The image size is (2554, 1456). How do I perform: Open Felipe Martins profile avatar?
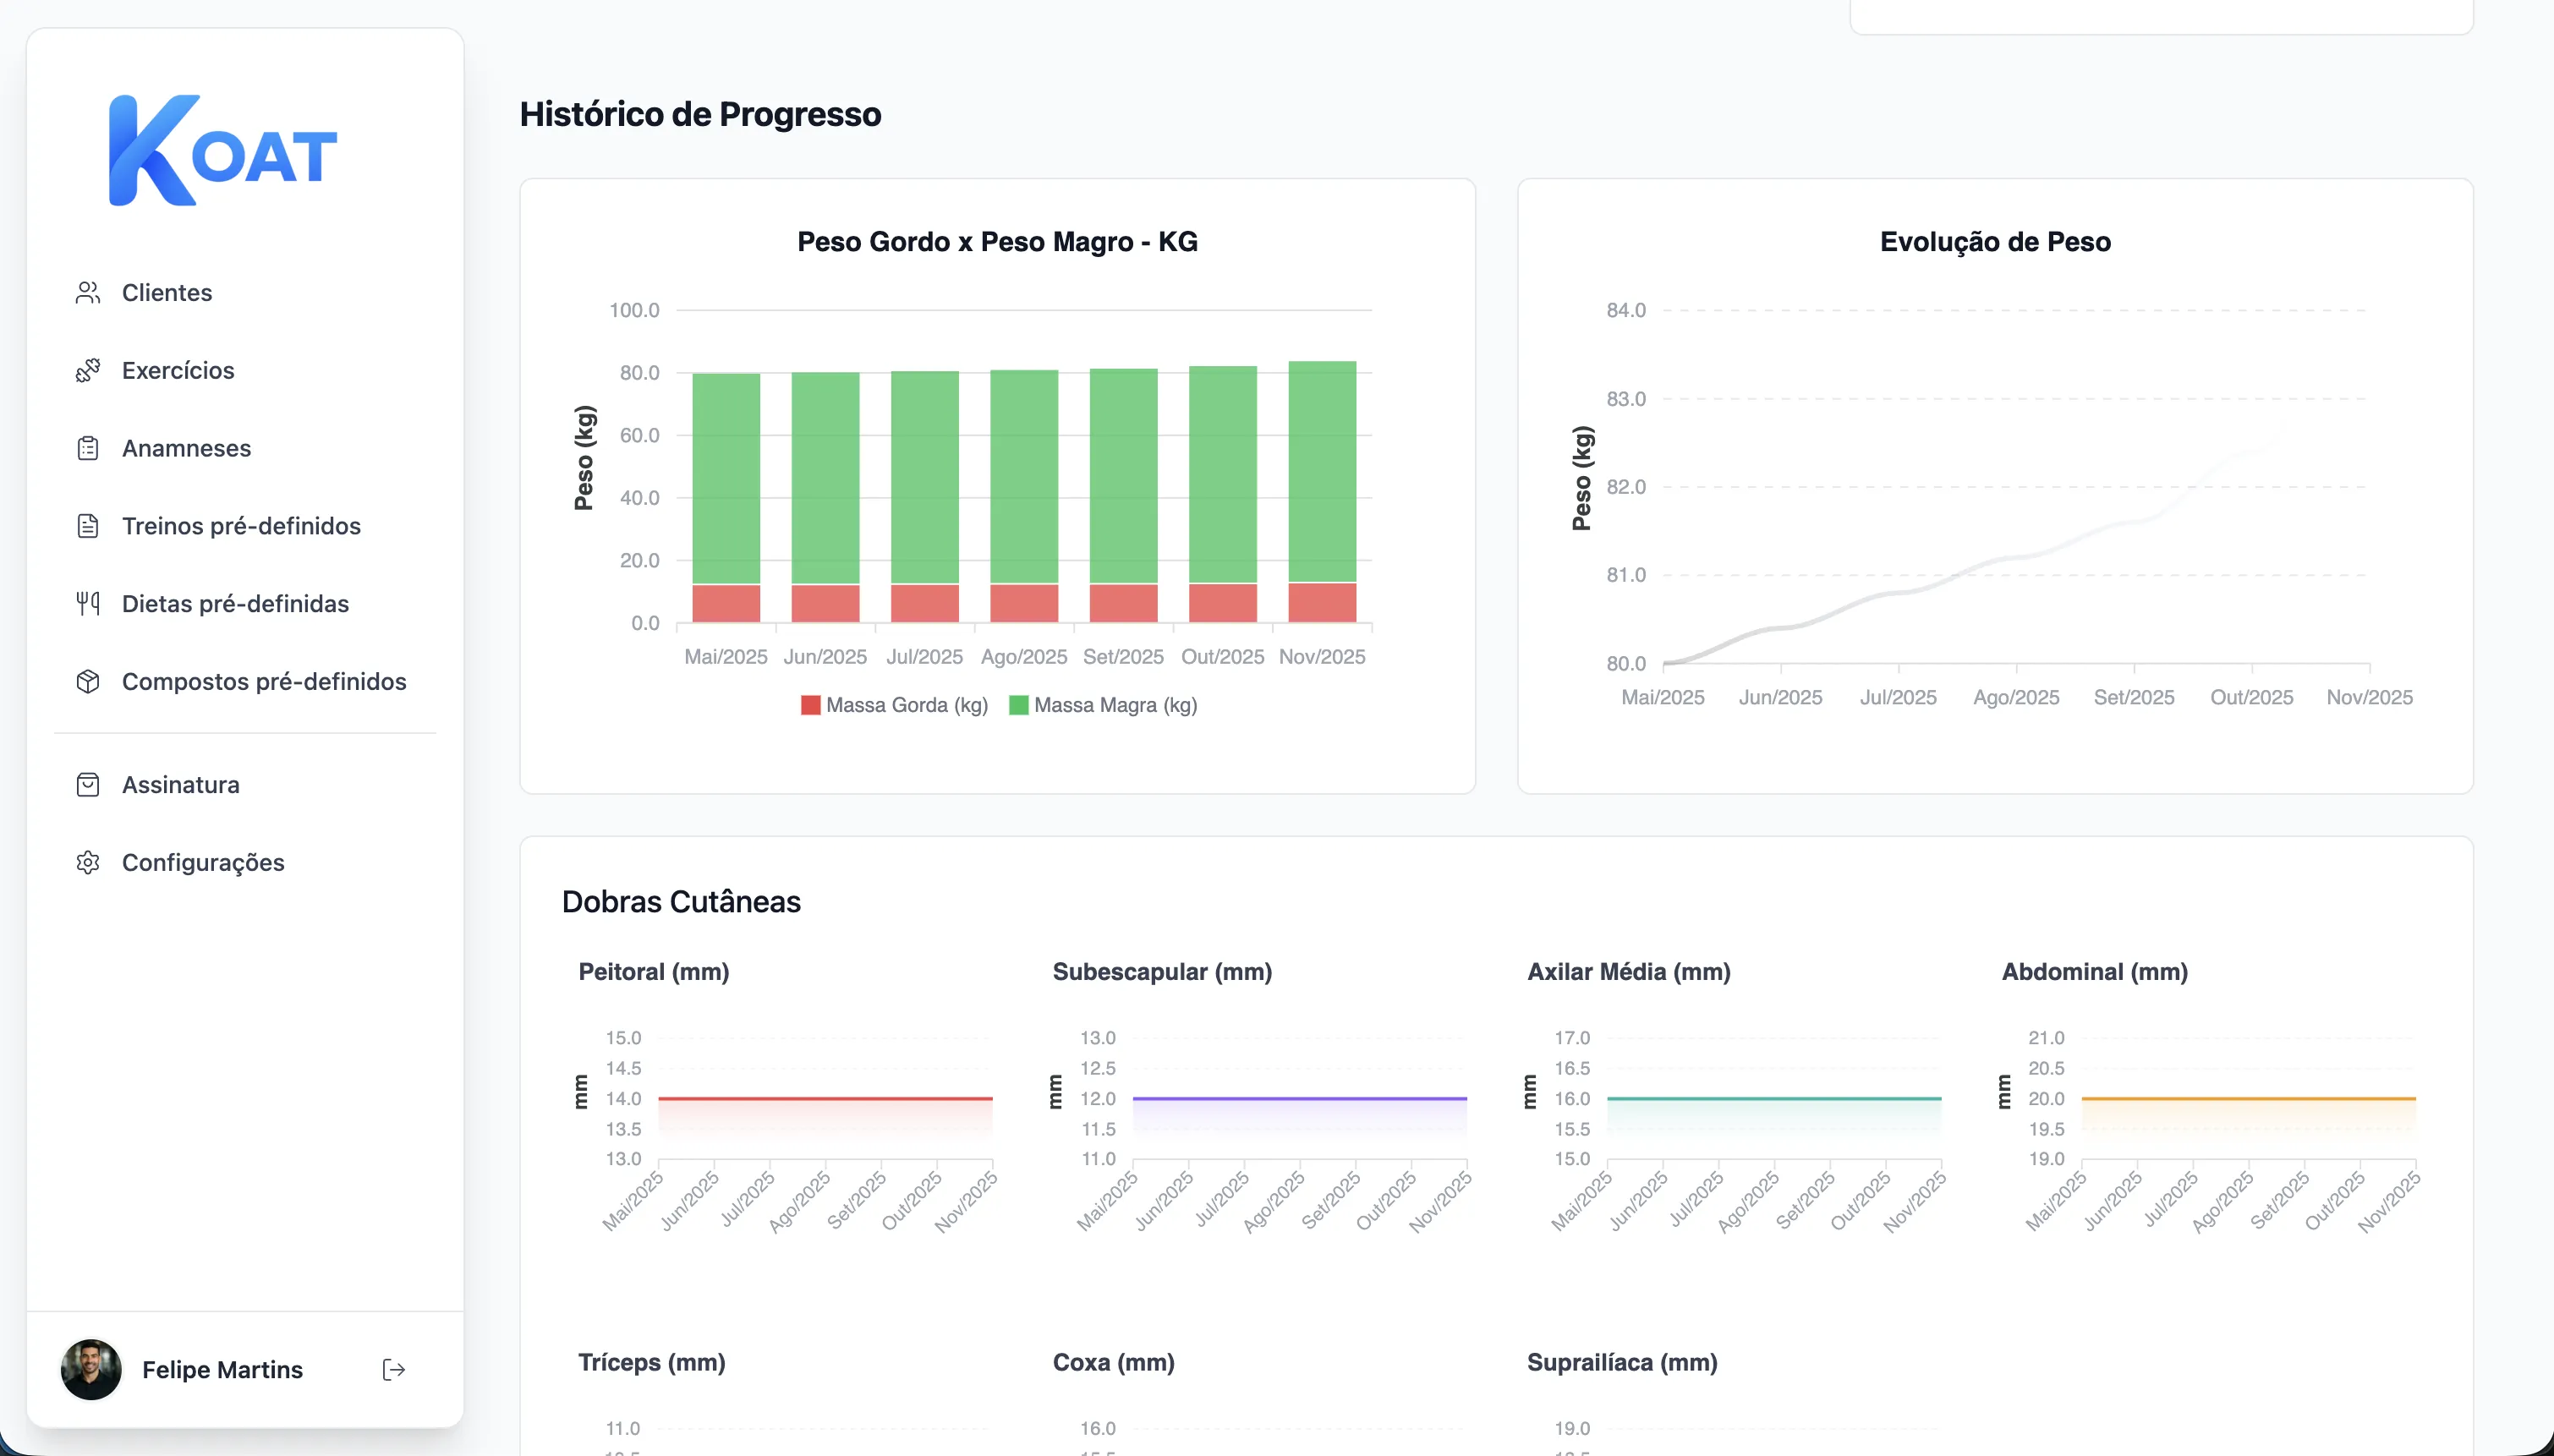pos(91,1369)
